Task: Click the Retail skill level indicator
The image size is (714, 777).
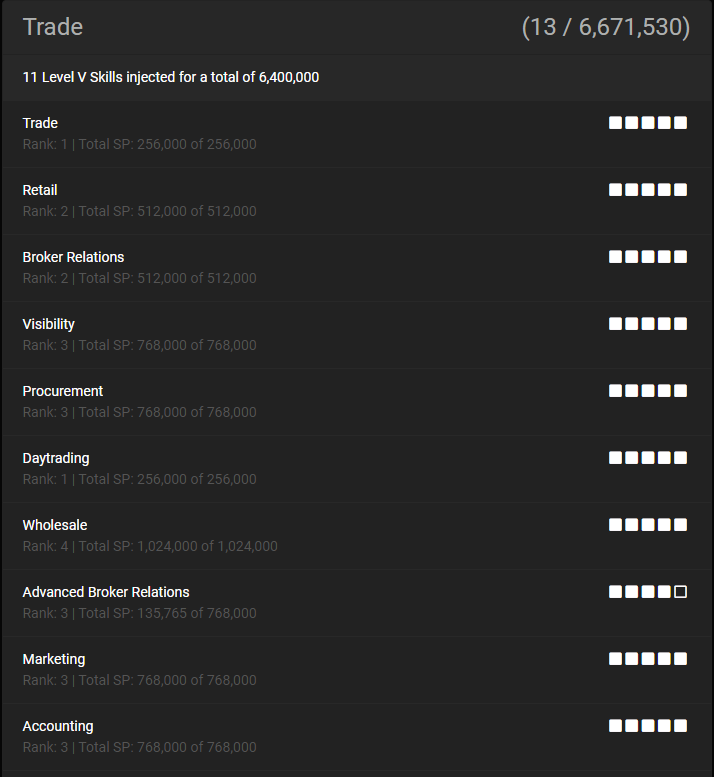Action: click(x=648, y=190)
